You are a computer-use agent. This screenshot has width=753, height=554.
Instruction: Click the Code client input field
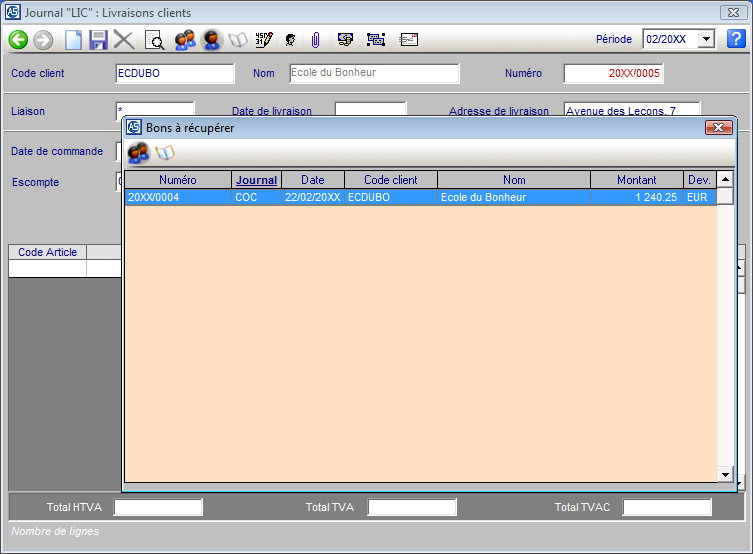174,73
